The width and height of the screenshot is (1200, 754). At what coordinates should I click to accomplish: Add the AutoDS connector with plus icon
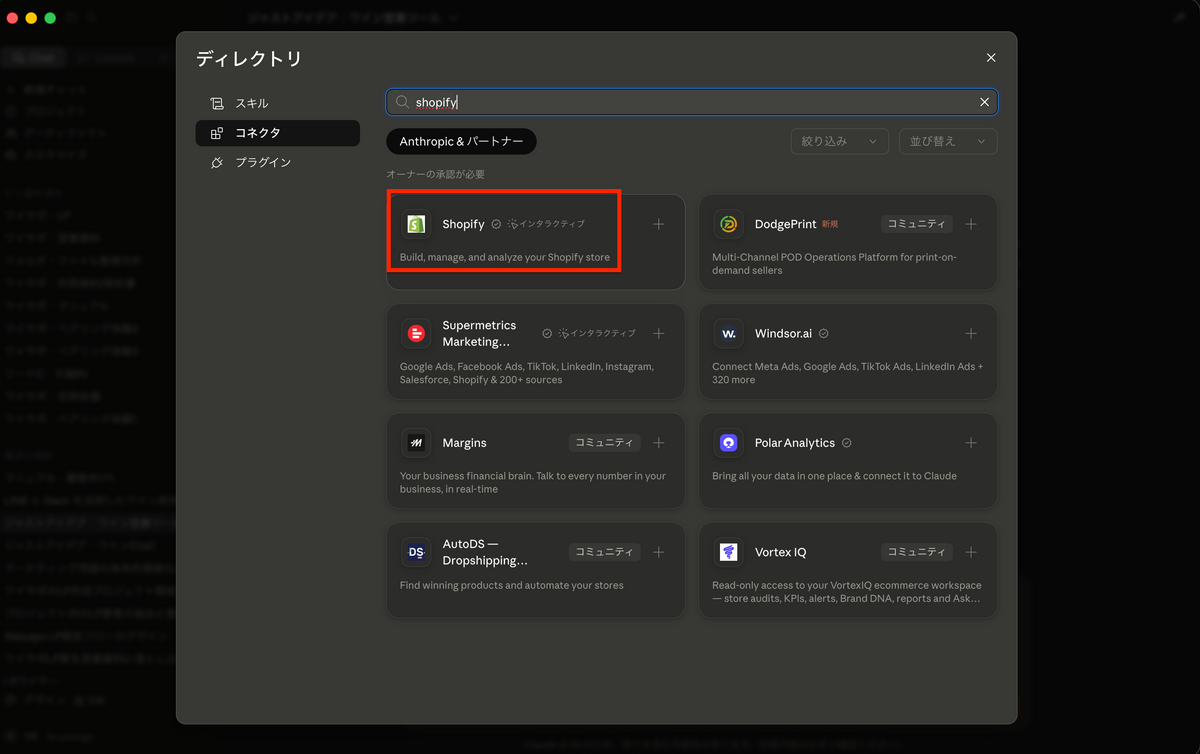tap(658, 552)
